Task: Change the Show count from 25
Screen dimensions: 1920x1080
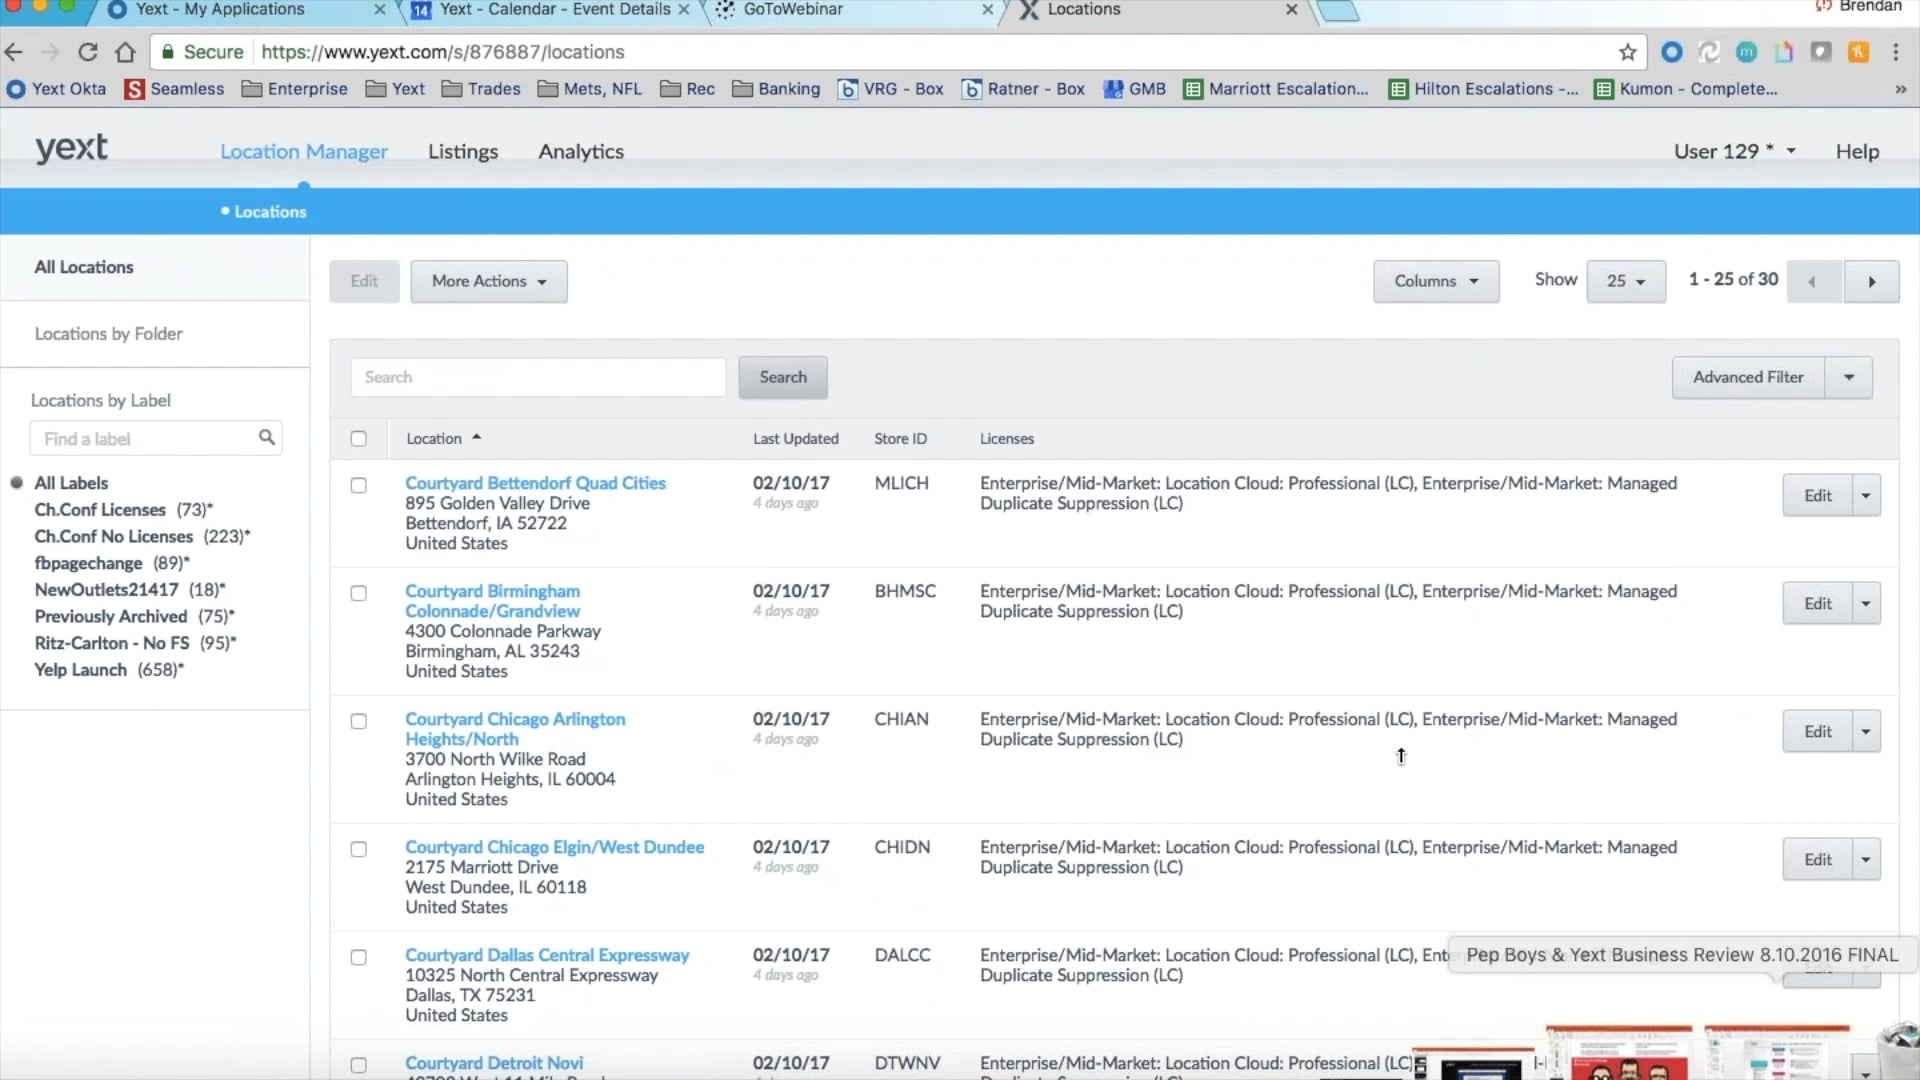Action: [1626, 281]
